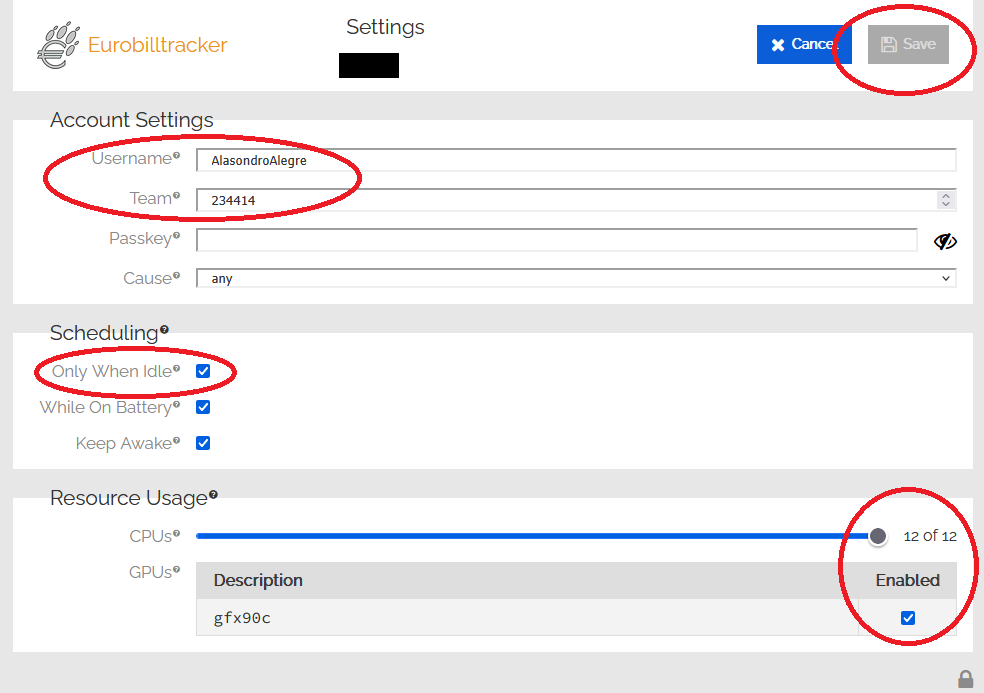Viewport: 984px width, 693px height.
Task: Click the Cancel button
Action: click(x=804, y=45)
